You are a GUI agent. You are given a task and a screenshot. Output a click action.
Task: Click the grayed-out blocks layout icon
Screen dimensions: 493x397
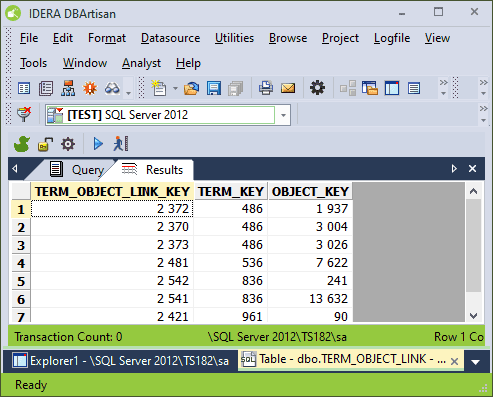[348, 88]
